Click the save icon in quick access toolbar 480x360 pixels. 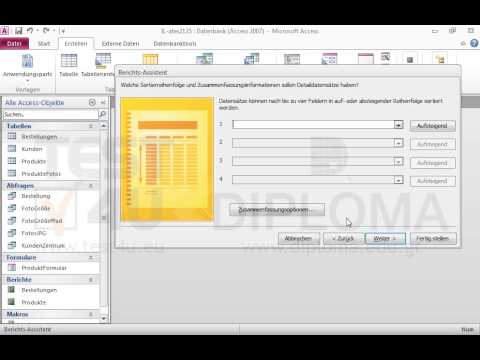pos(19,31)
